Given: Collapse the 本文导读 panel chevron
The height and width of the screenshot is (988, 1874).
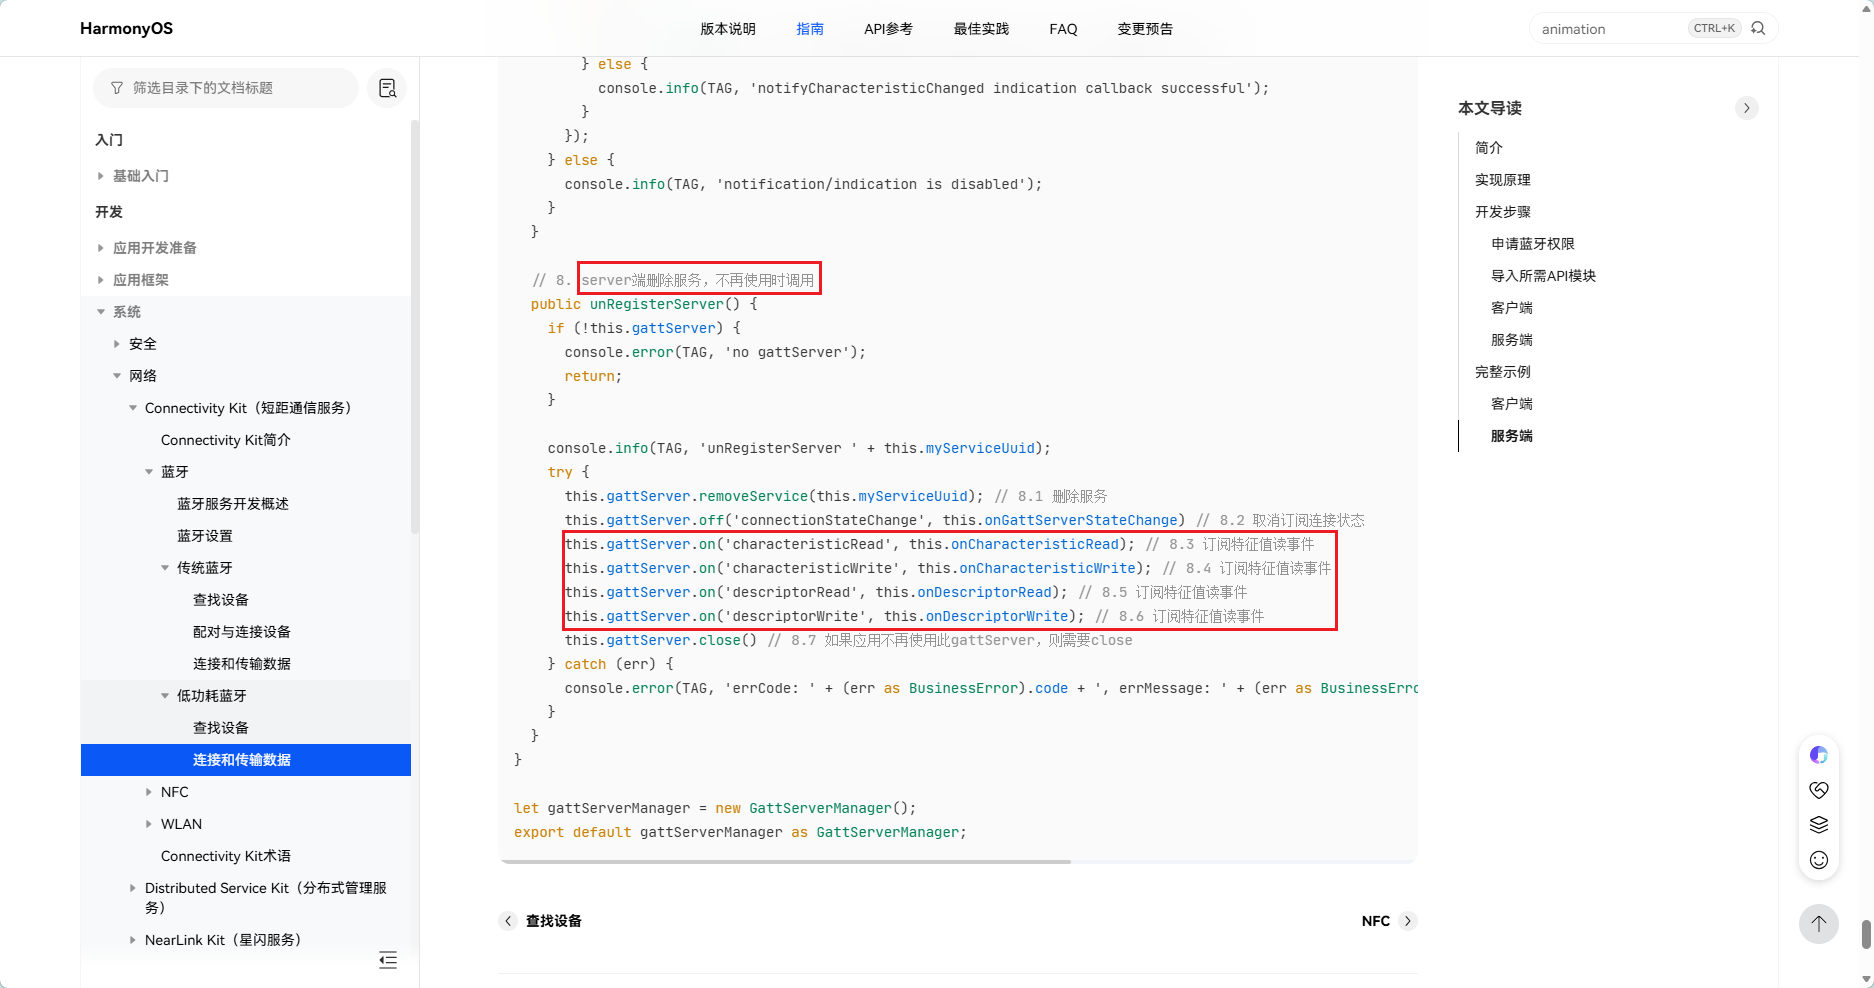Looking at the screenshot, I should [x=1746, y=108].
